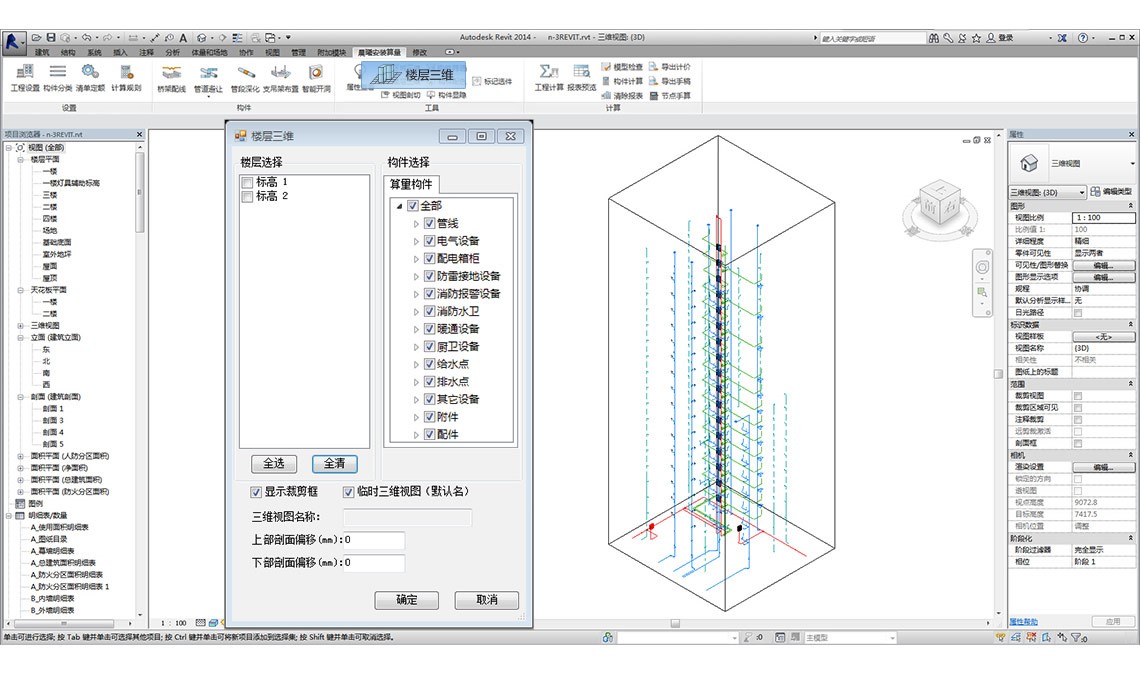Click the 上部剖面偏移 input field
Viewport: 1140px width, 673px height.
(373, 540)
